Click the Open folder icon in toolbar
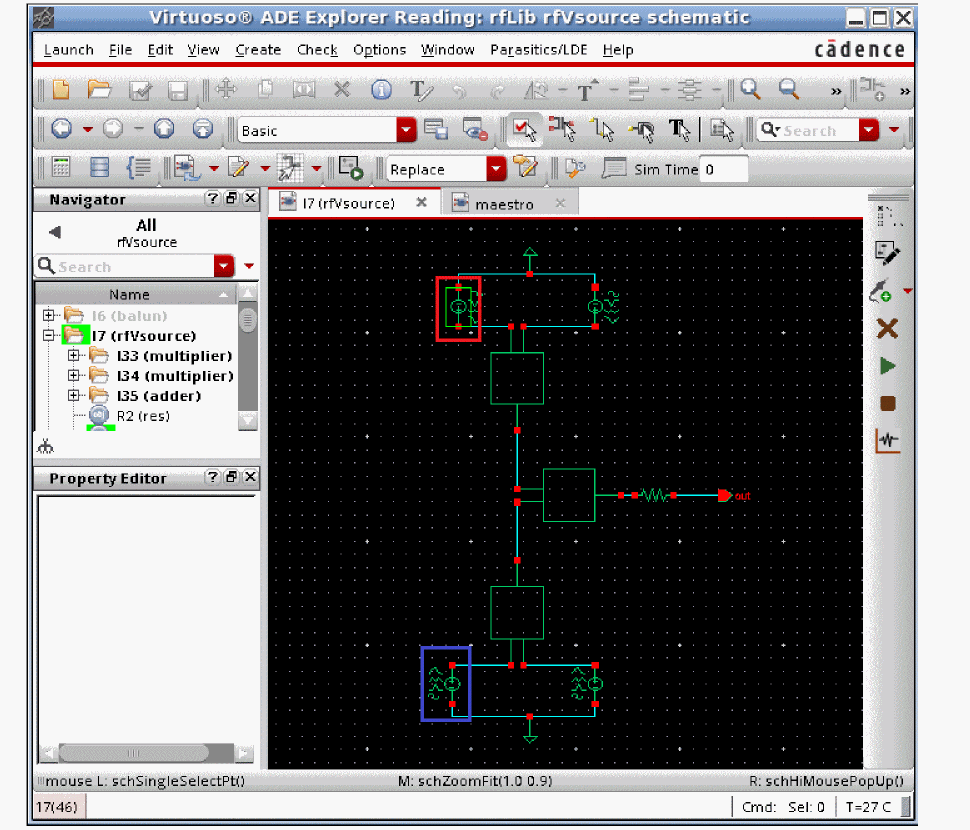Image resolution: width=970 pixels, height=830 pixels. [x=98, y=90]
